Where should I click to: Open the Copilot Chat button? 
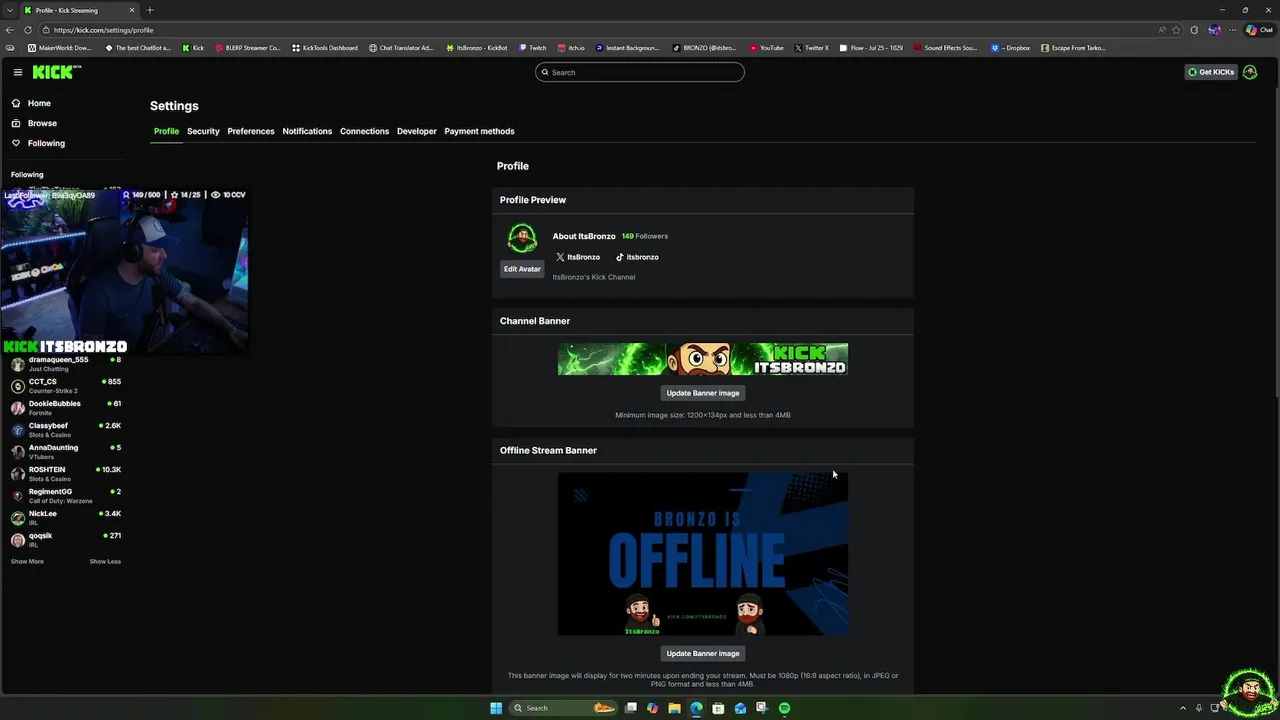(1259, 30)
